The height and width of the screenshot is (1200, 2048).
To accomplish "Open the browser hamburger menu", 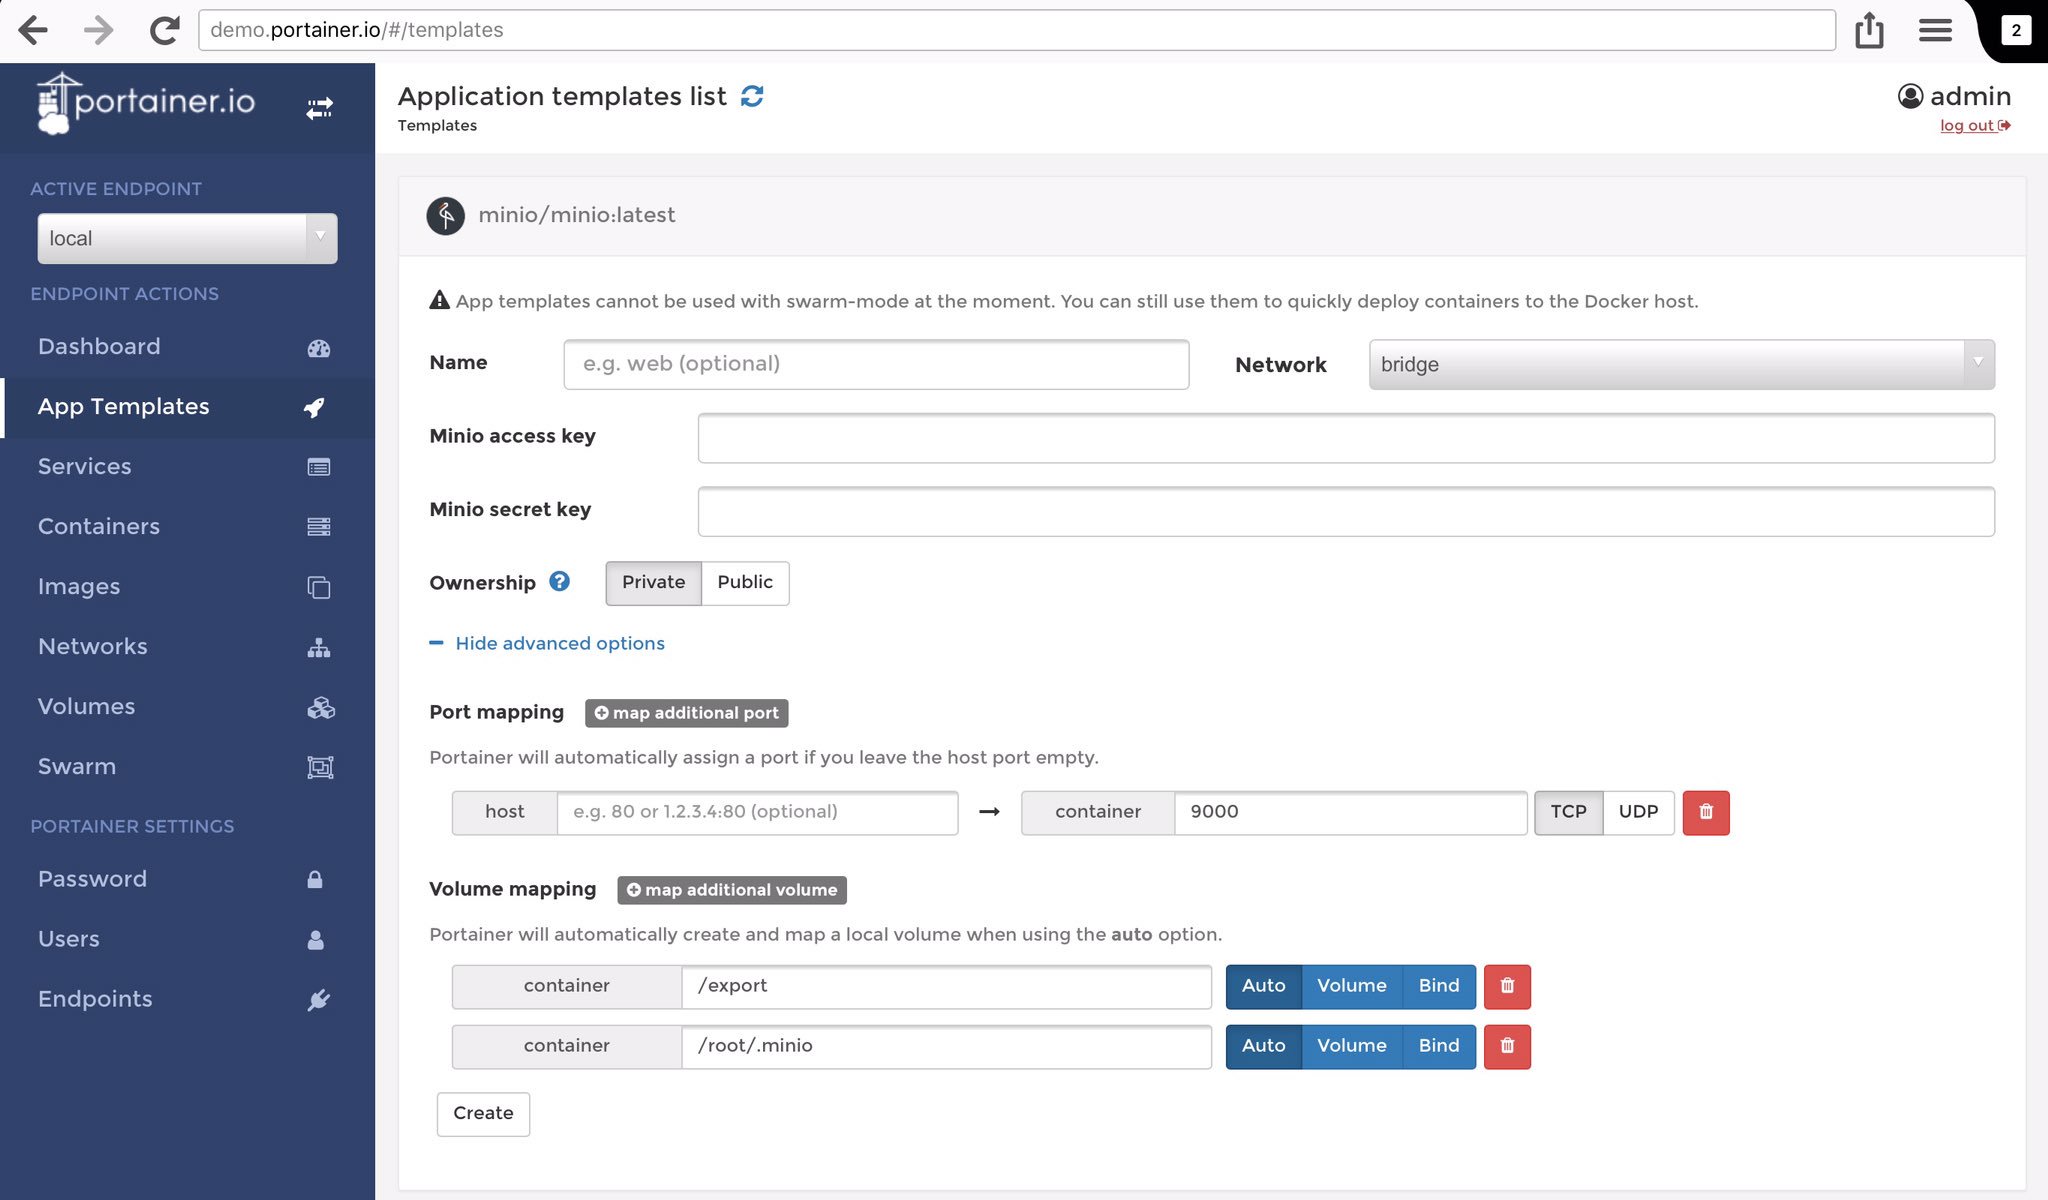I will pos(1935,30).
